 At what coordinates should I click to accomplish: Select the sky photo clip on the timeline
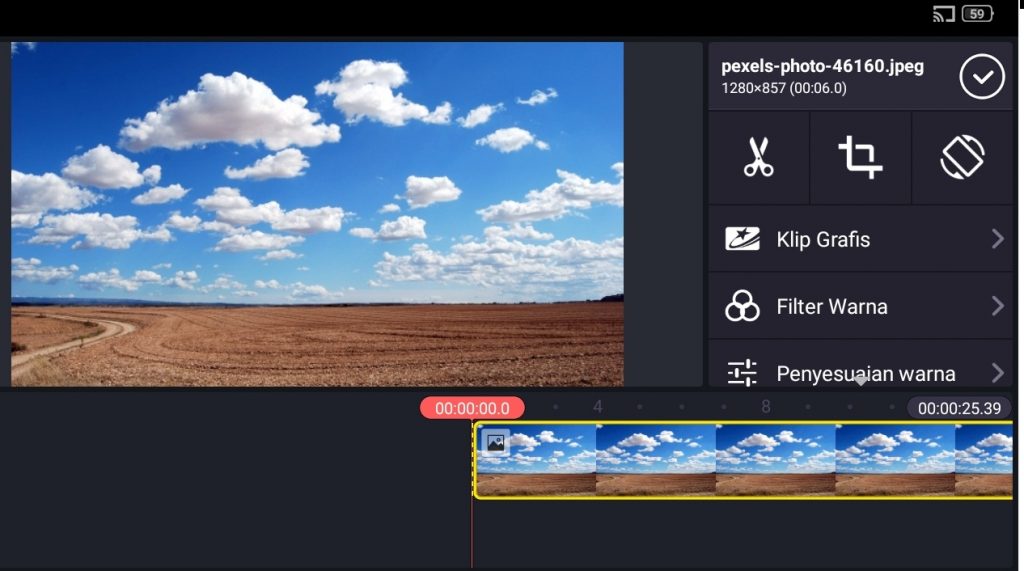click(x=743, y=461)
